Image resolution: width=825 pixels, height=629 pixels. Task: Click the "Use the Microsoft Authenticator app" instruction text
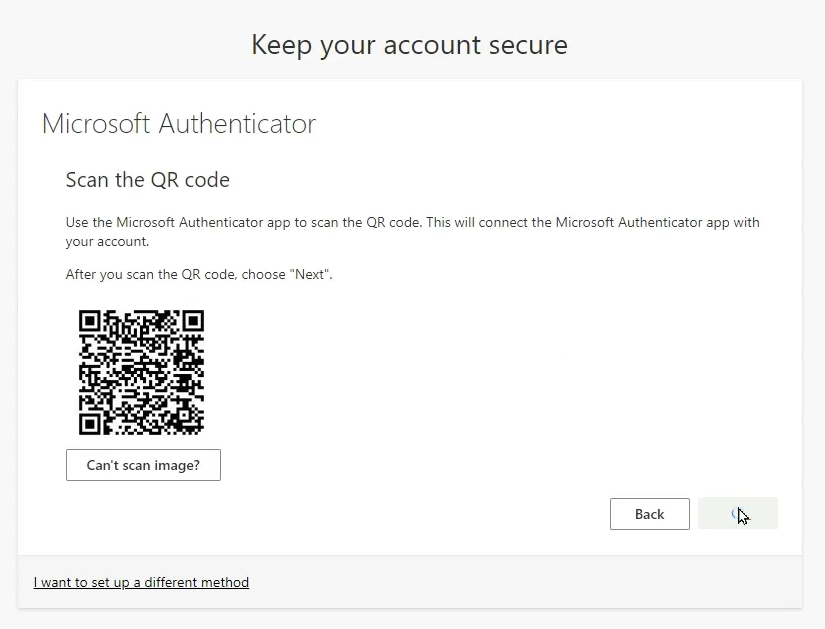click(412, 232)
